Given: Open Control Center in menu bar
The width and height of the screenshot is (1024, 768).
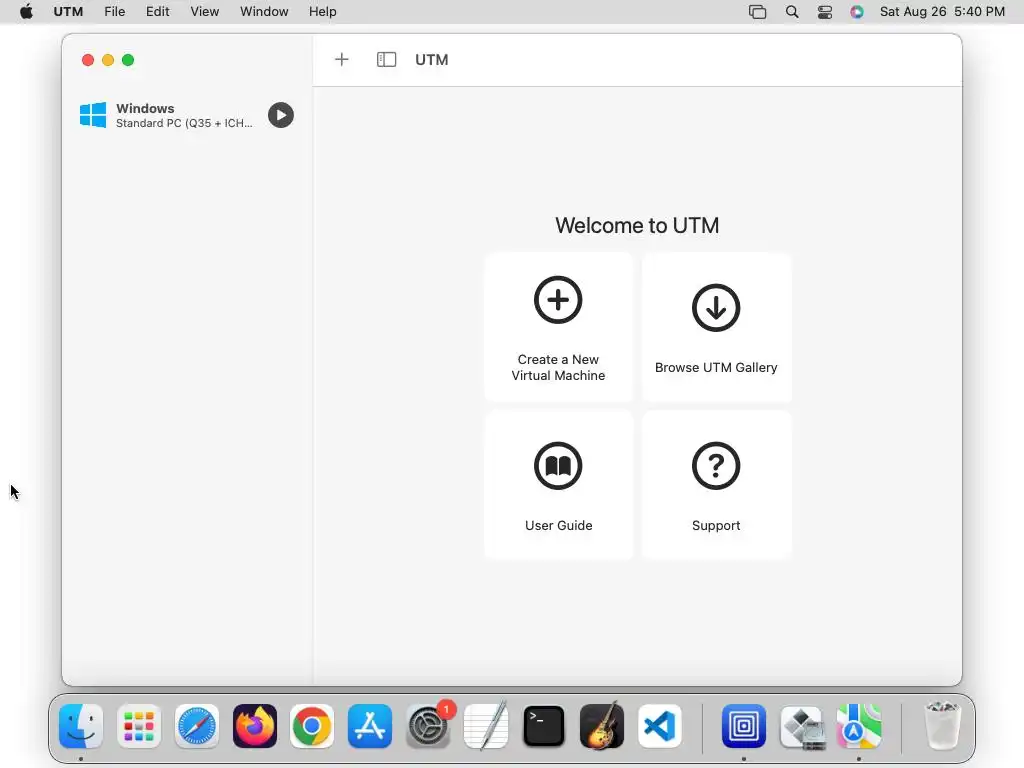Looking at the screenshot, I should 825,12.
